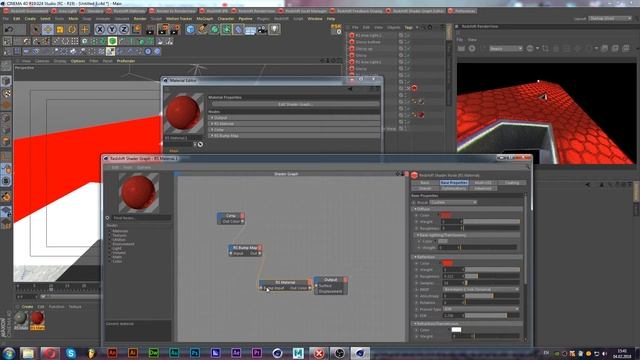Open the Fresnel Type dropdown
Screen dimensions: 640x360
pyautogui.click(x=481, y=309)
